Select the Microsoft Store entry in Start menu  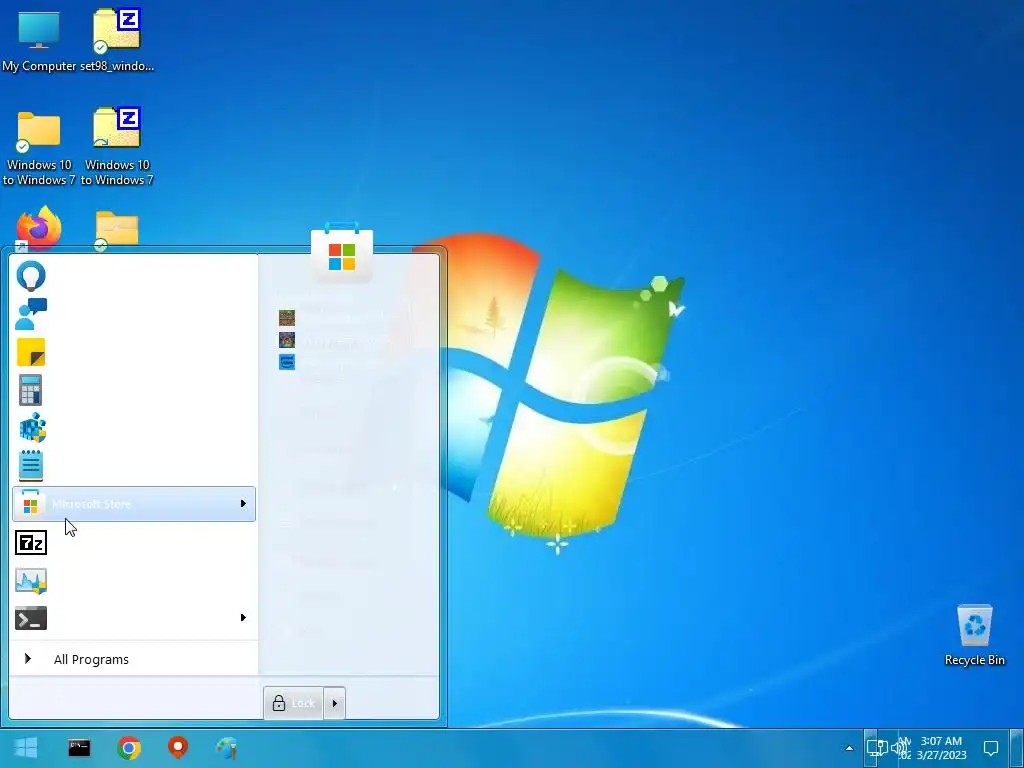point(134,504)
